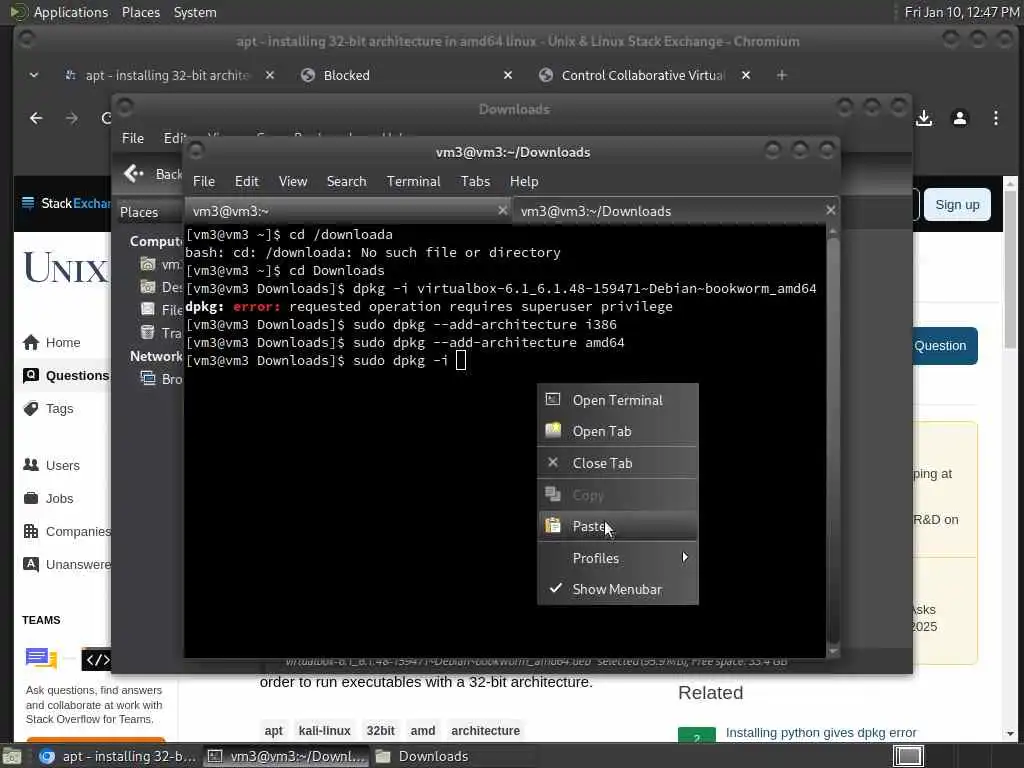Click the Open Terminal icon in context menu
The image size is (1024, 768).
553,399
